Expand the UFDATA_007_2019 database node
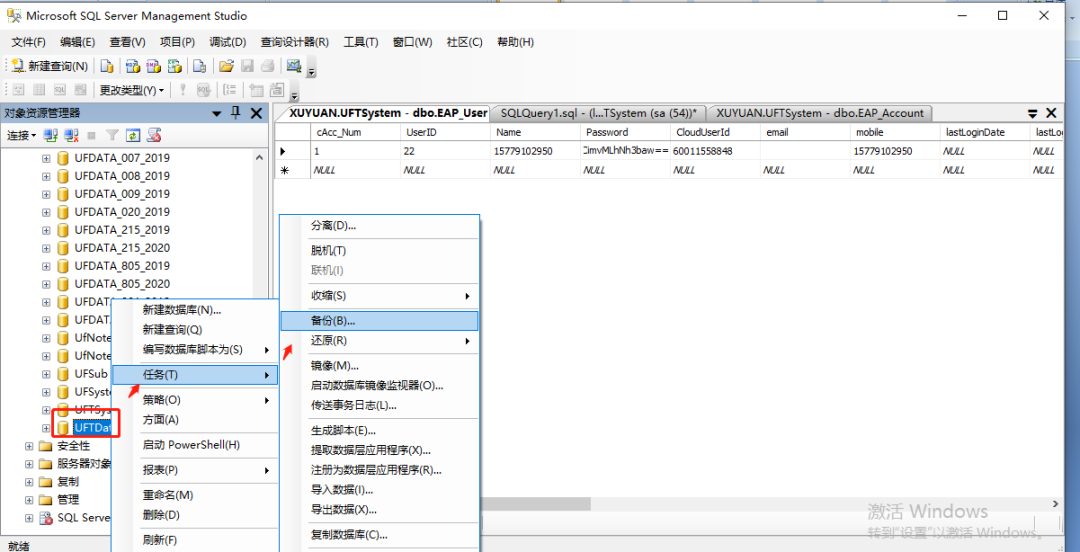The image size is (1080, 552). point(46,158)
